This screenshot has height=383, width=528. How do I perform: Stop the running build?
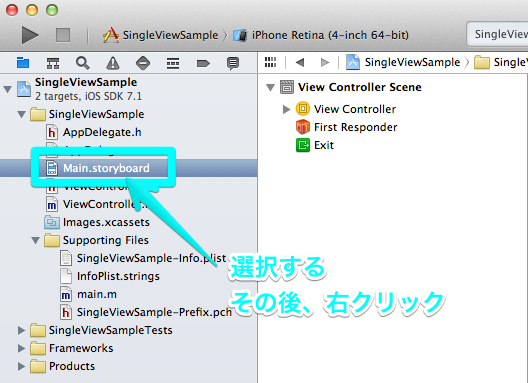(x=63, y=35)
